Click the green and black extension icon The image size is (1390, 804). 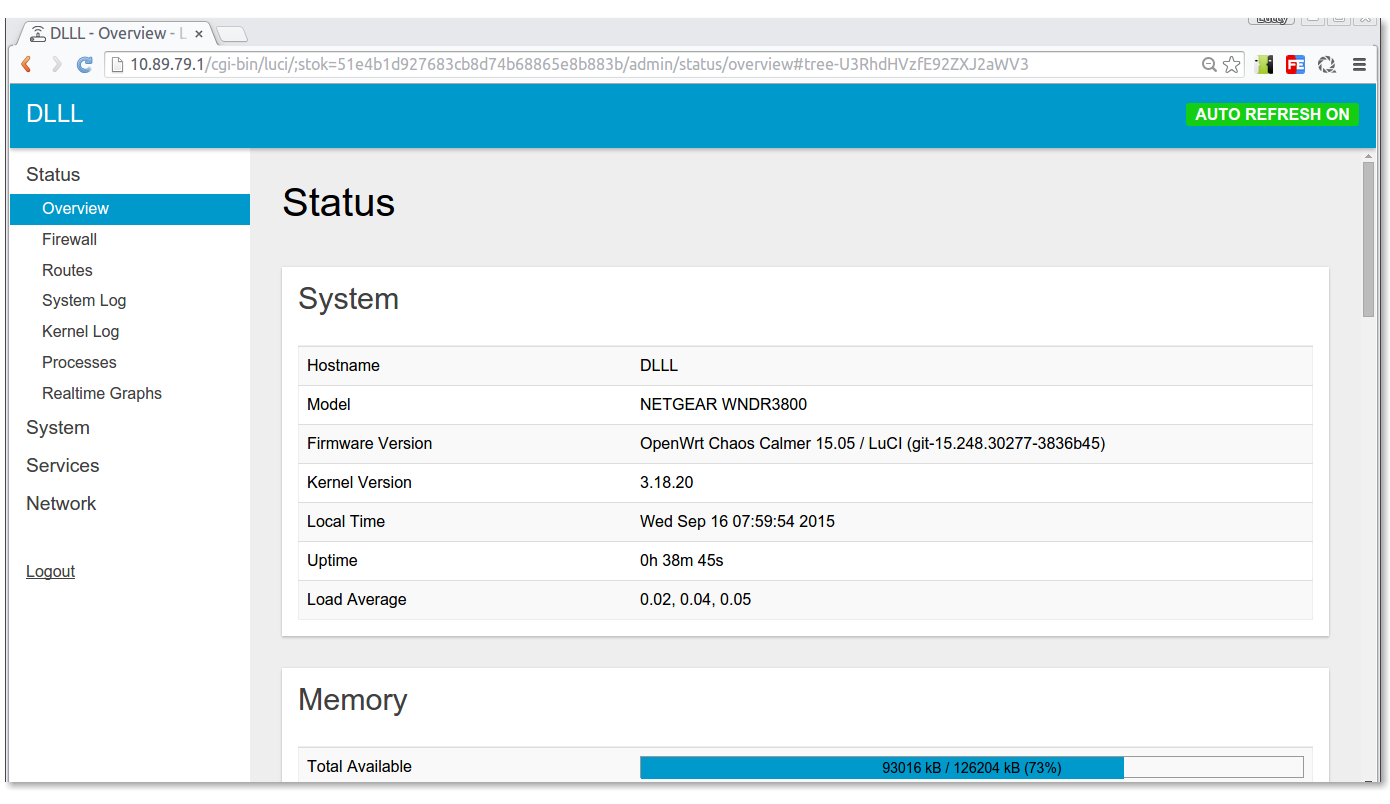[1265, 65]
